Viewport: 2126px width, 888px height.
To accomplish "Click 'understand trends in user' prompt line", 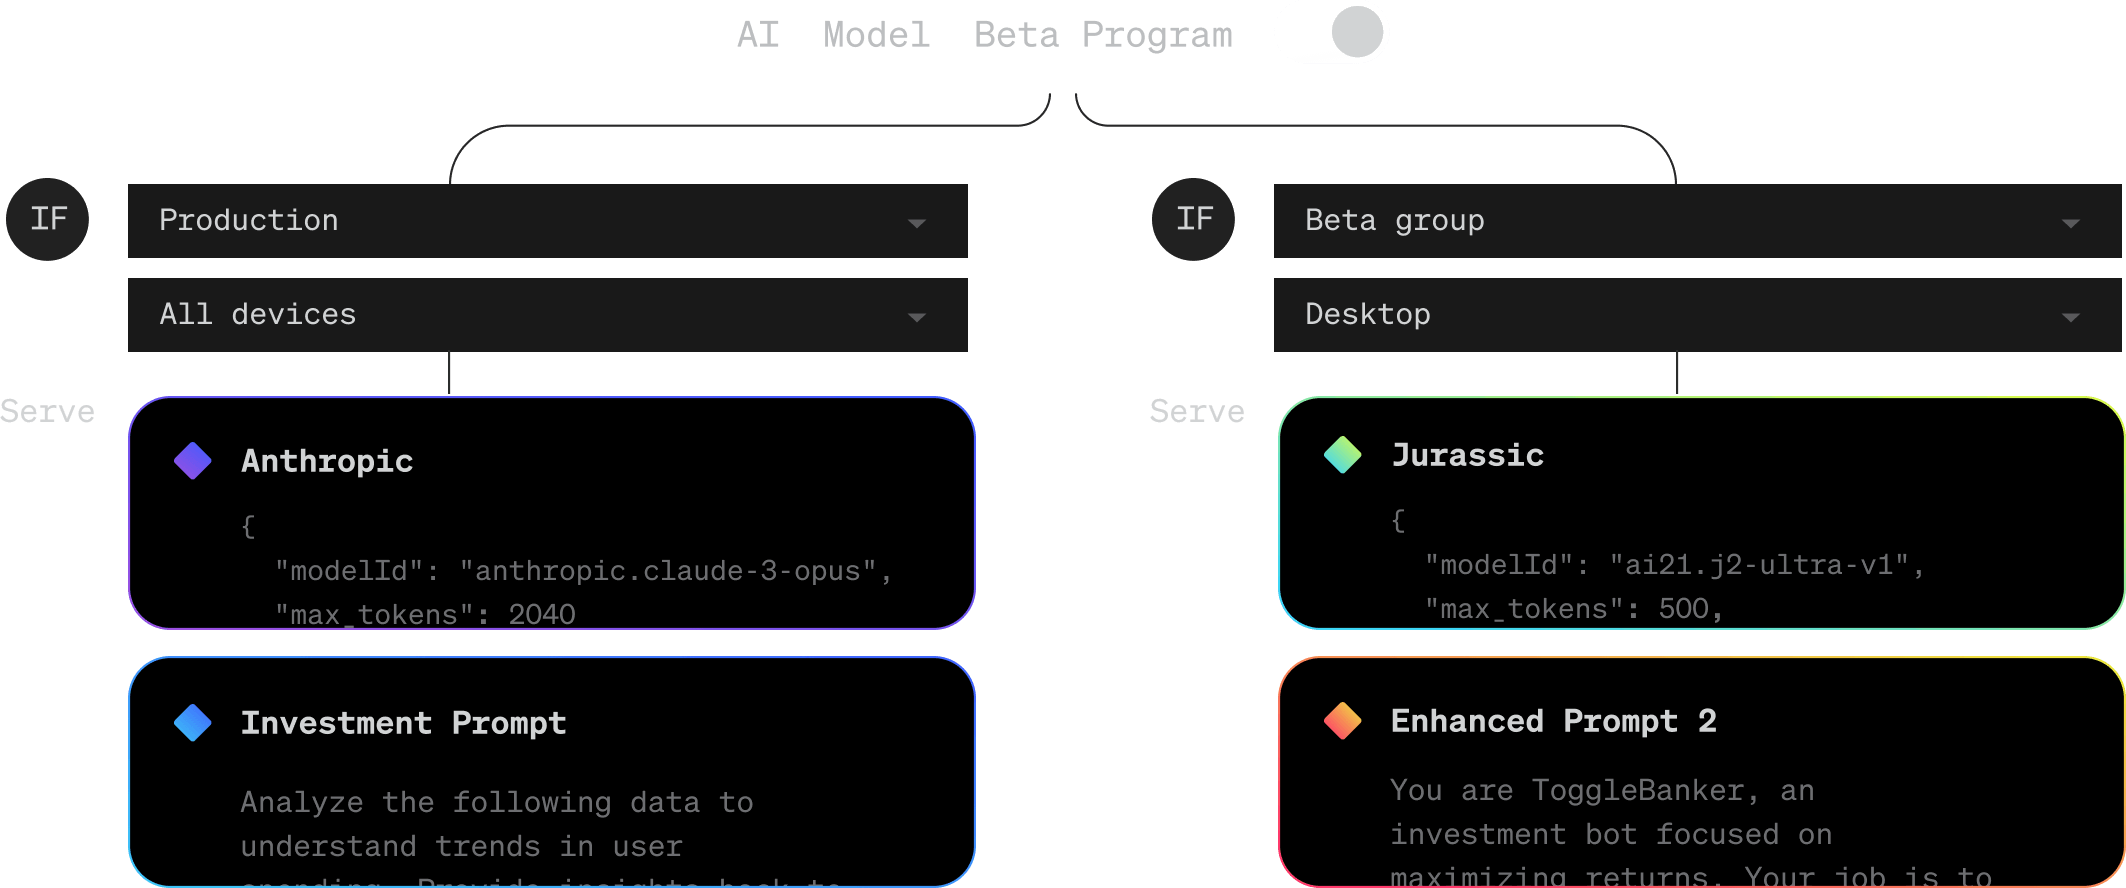I will 462,846.
